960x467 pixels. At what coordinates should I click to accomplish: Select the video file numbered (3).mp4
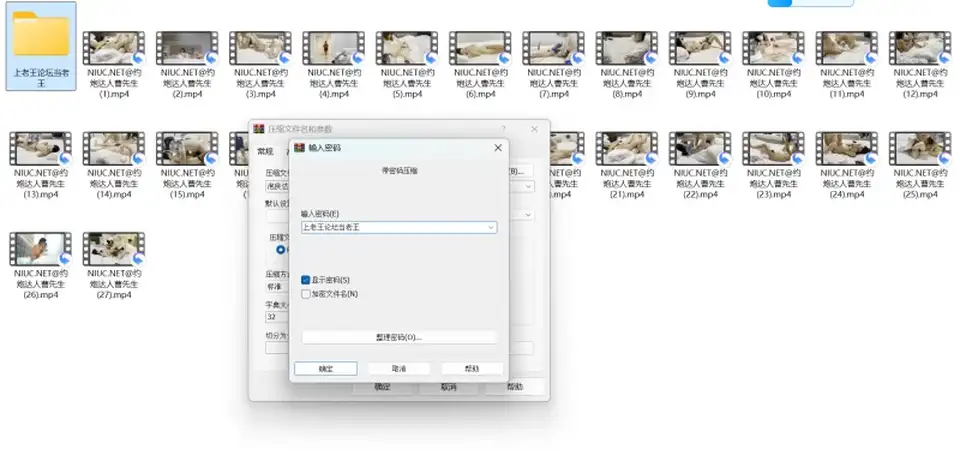[x=261, y=65]
